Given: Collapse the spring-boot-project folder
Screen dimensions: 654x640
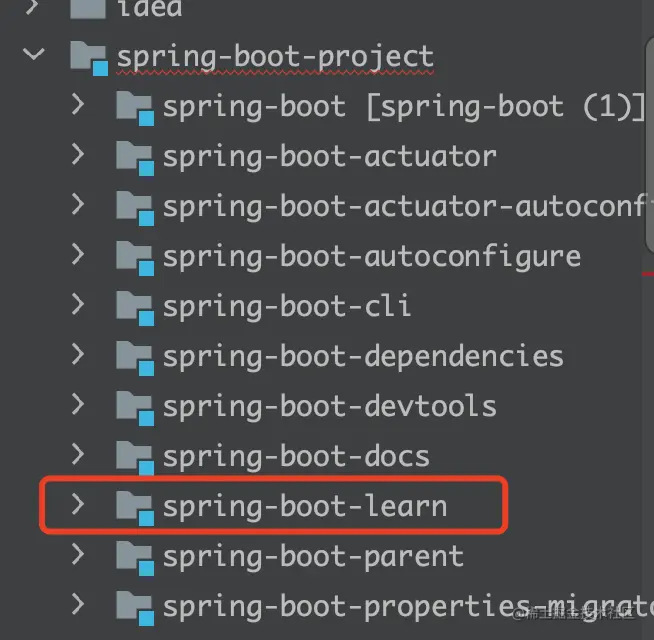Looking at the screenshot, I should (x=34, y=53).
